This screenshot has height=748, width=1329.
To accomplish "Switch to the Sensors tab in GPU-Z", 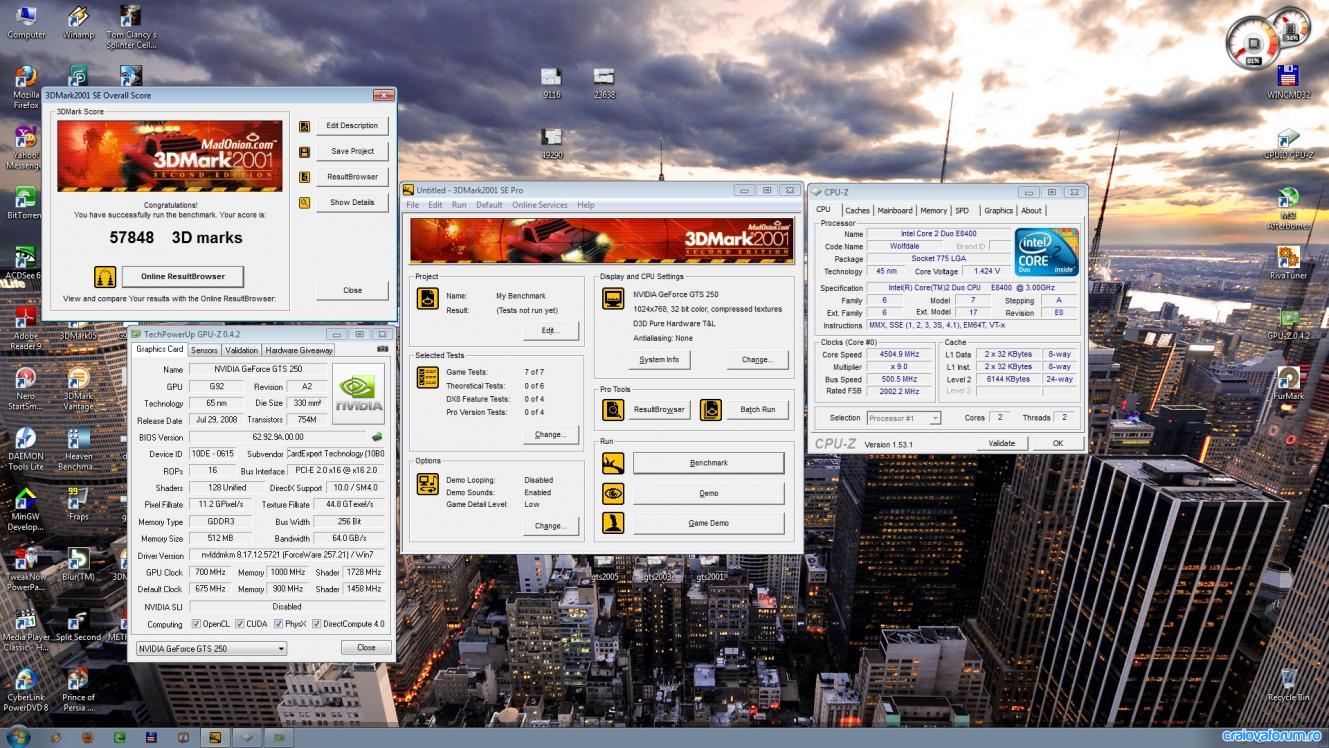I will click(204, 350).
